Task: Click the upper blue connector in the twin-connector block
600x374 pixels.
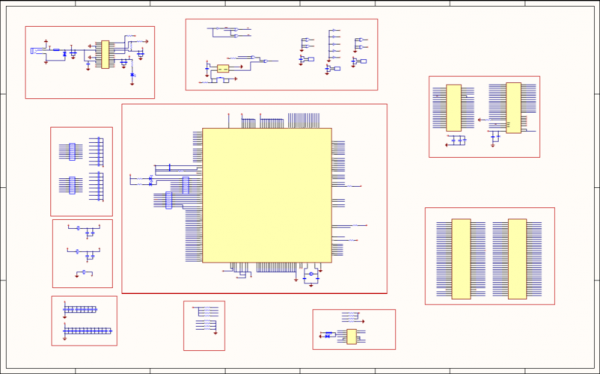Action: pyautogui.click(x=72, y=152)
